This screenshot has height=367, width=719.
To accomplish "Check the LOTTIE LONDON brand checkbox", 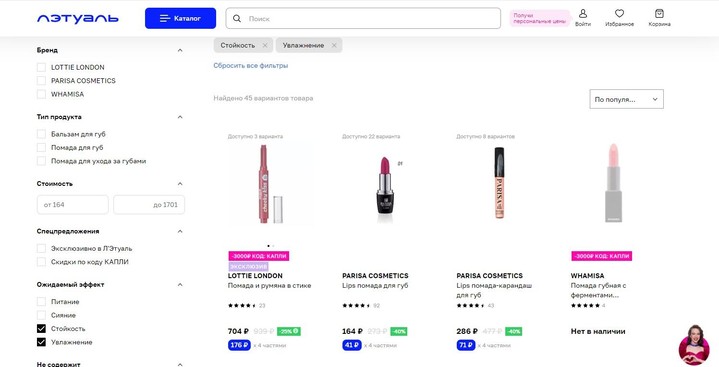I will click(41, 67).
